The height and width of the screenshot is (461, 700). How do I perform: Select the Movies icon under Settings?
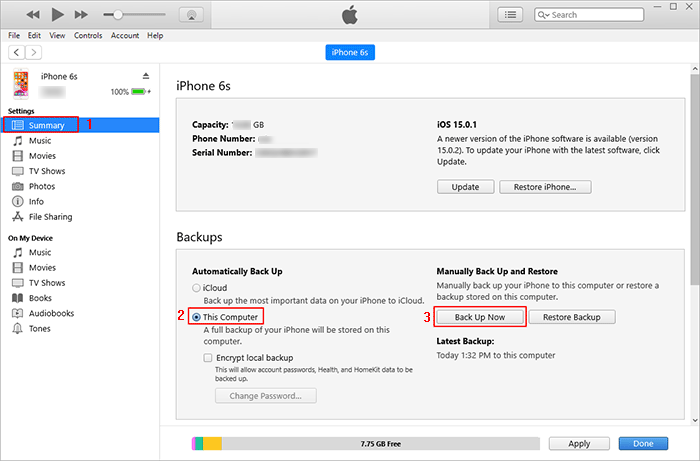[17, 156]
